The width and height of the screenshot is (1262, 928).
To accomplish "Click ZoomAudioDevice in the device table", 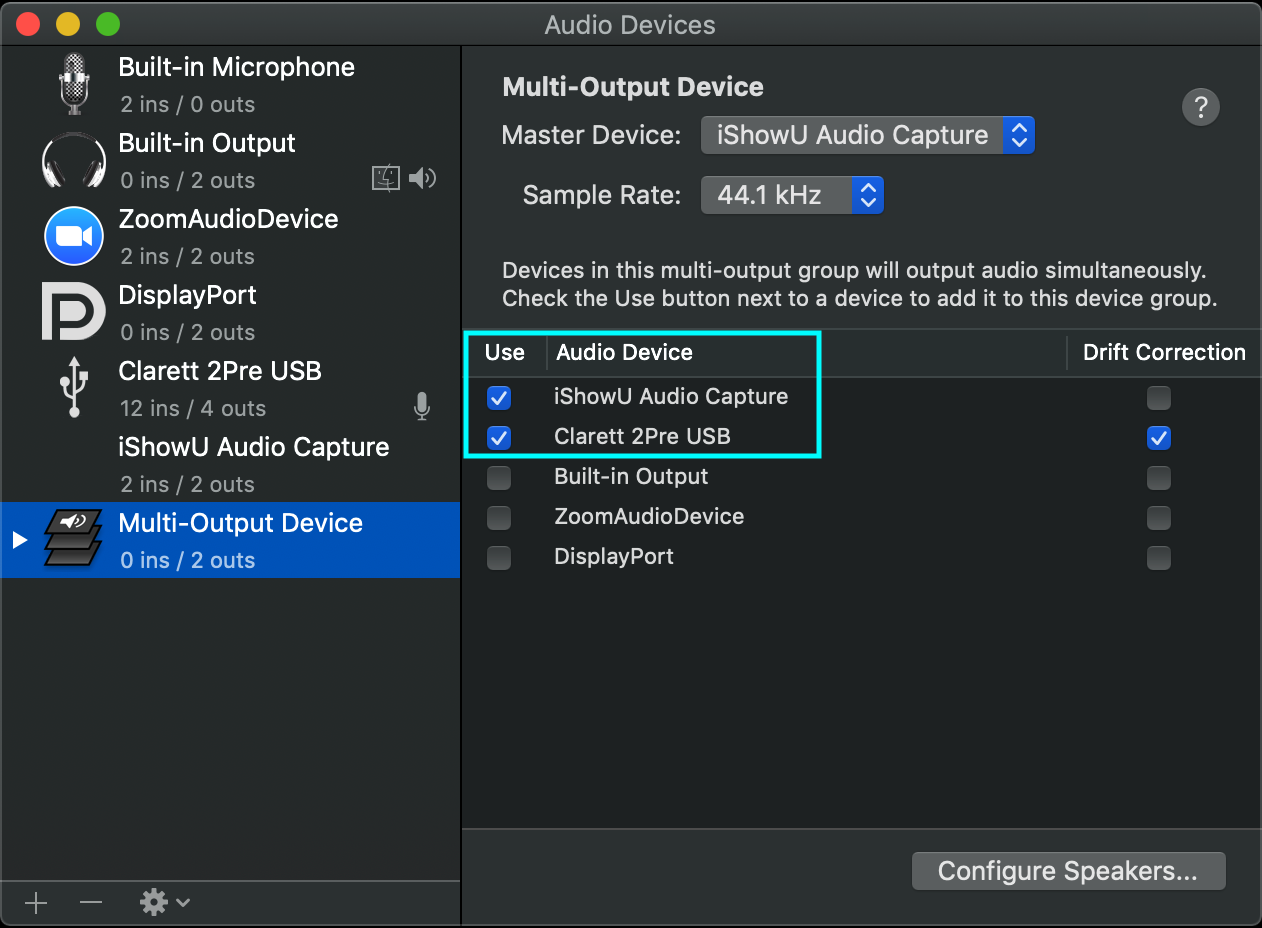I will [649, 517].
